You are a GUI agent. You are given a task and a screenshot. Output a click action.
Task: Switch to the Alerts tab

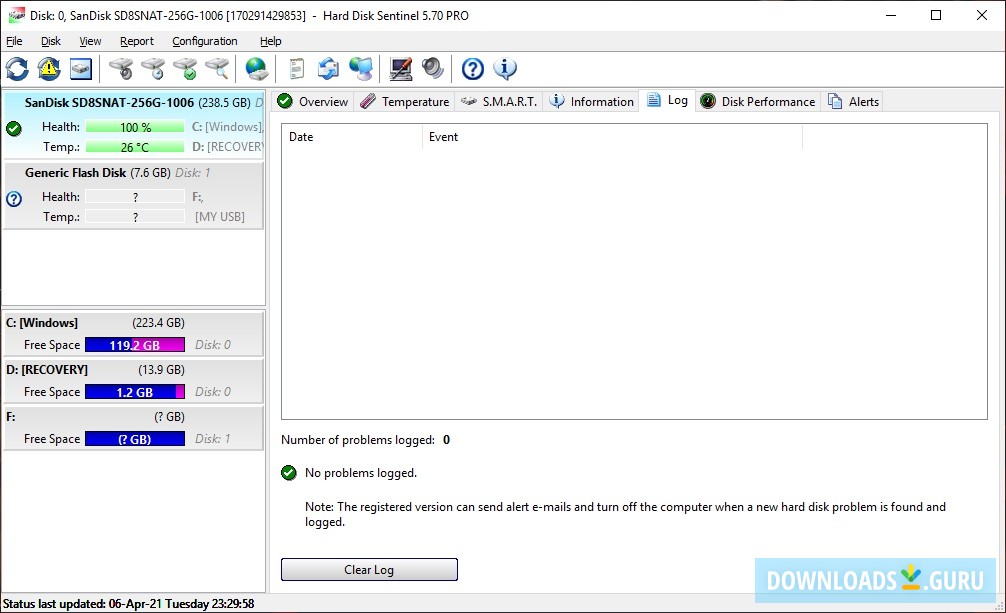click(853, 101)
